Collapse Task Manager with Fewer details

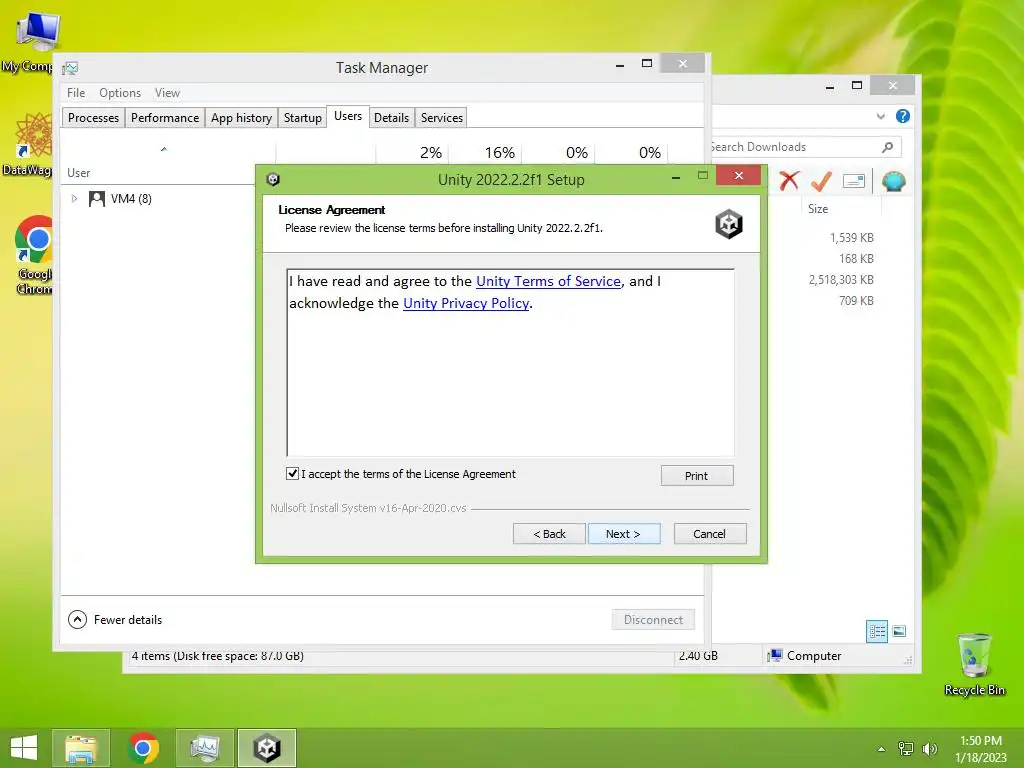pos(116,619)
